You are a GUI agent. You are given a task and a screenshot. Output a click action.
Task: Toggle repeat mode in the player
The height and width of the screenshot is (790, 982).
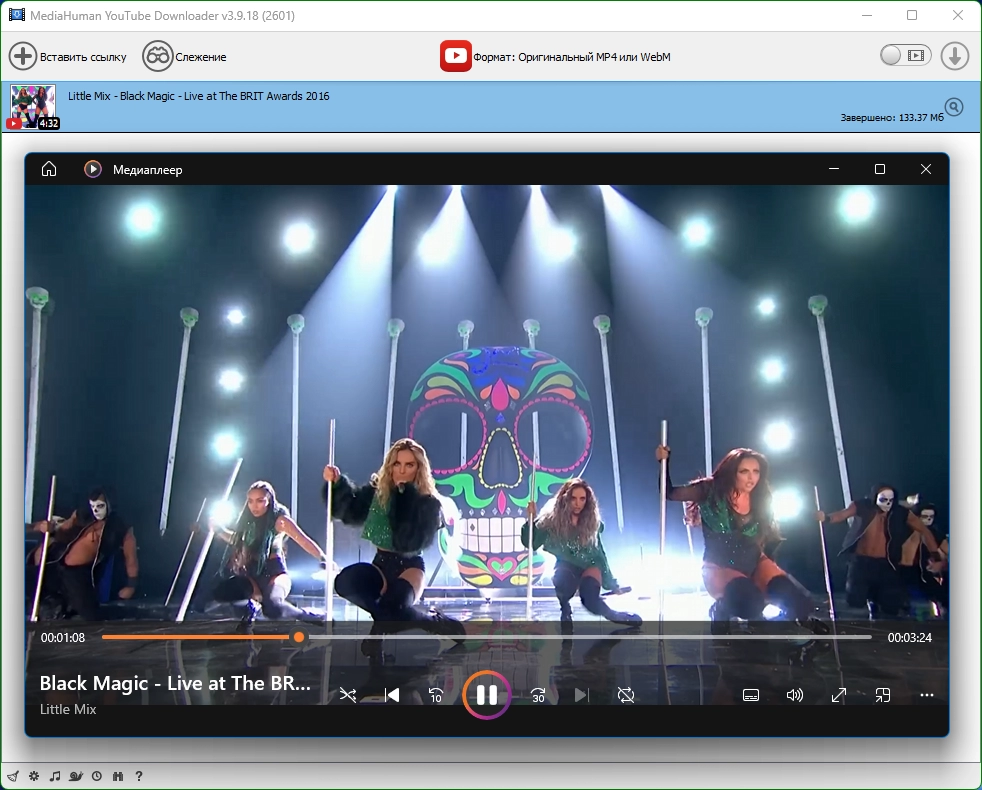coord(626,695)
